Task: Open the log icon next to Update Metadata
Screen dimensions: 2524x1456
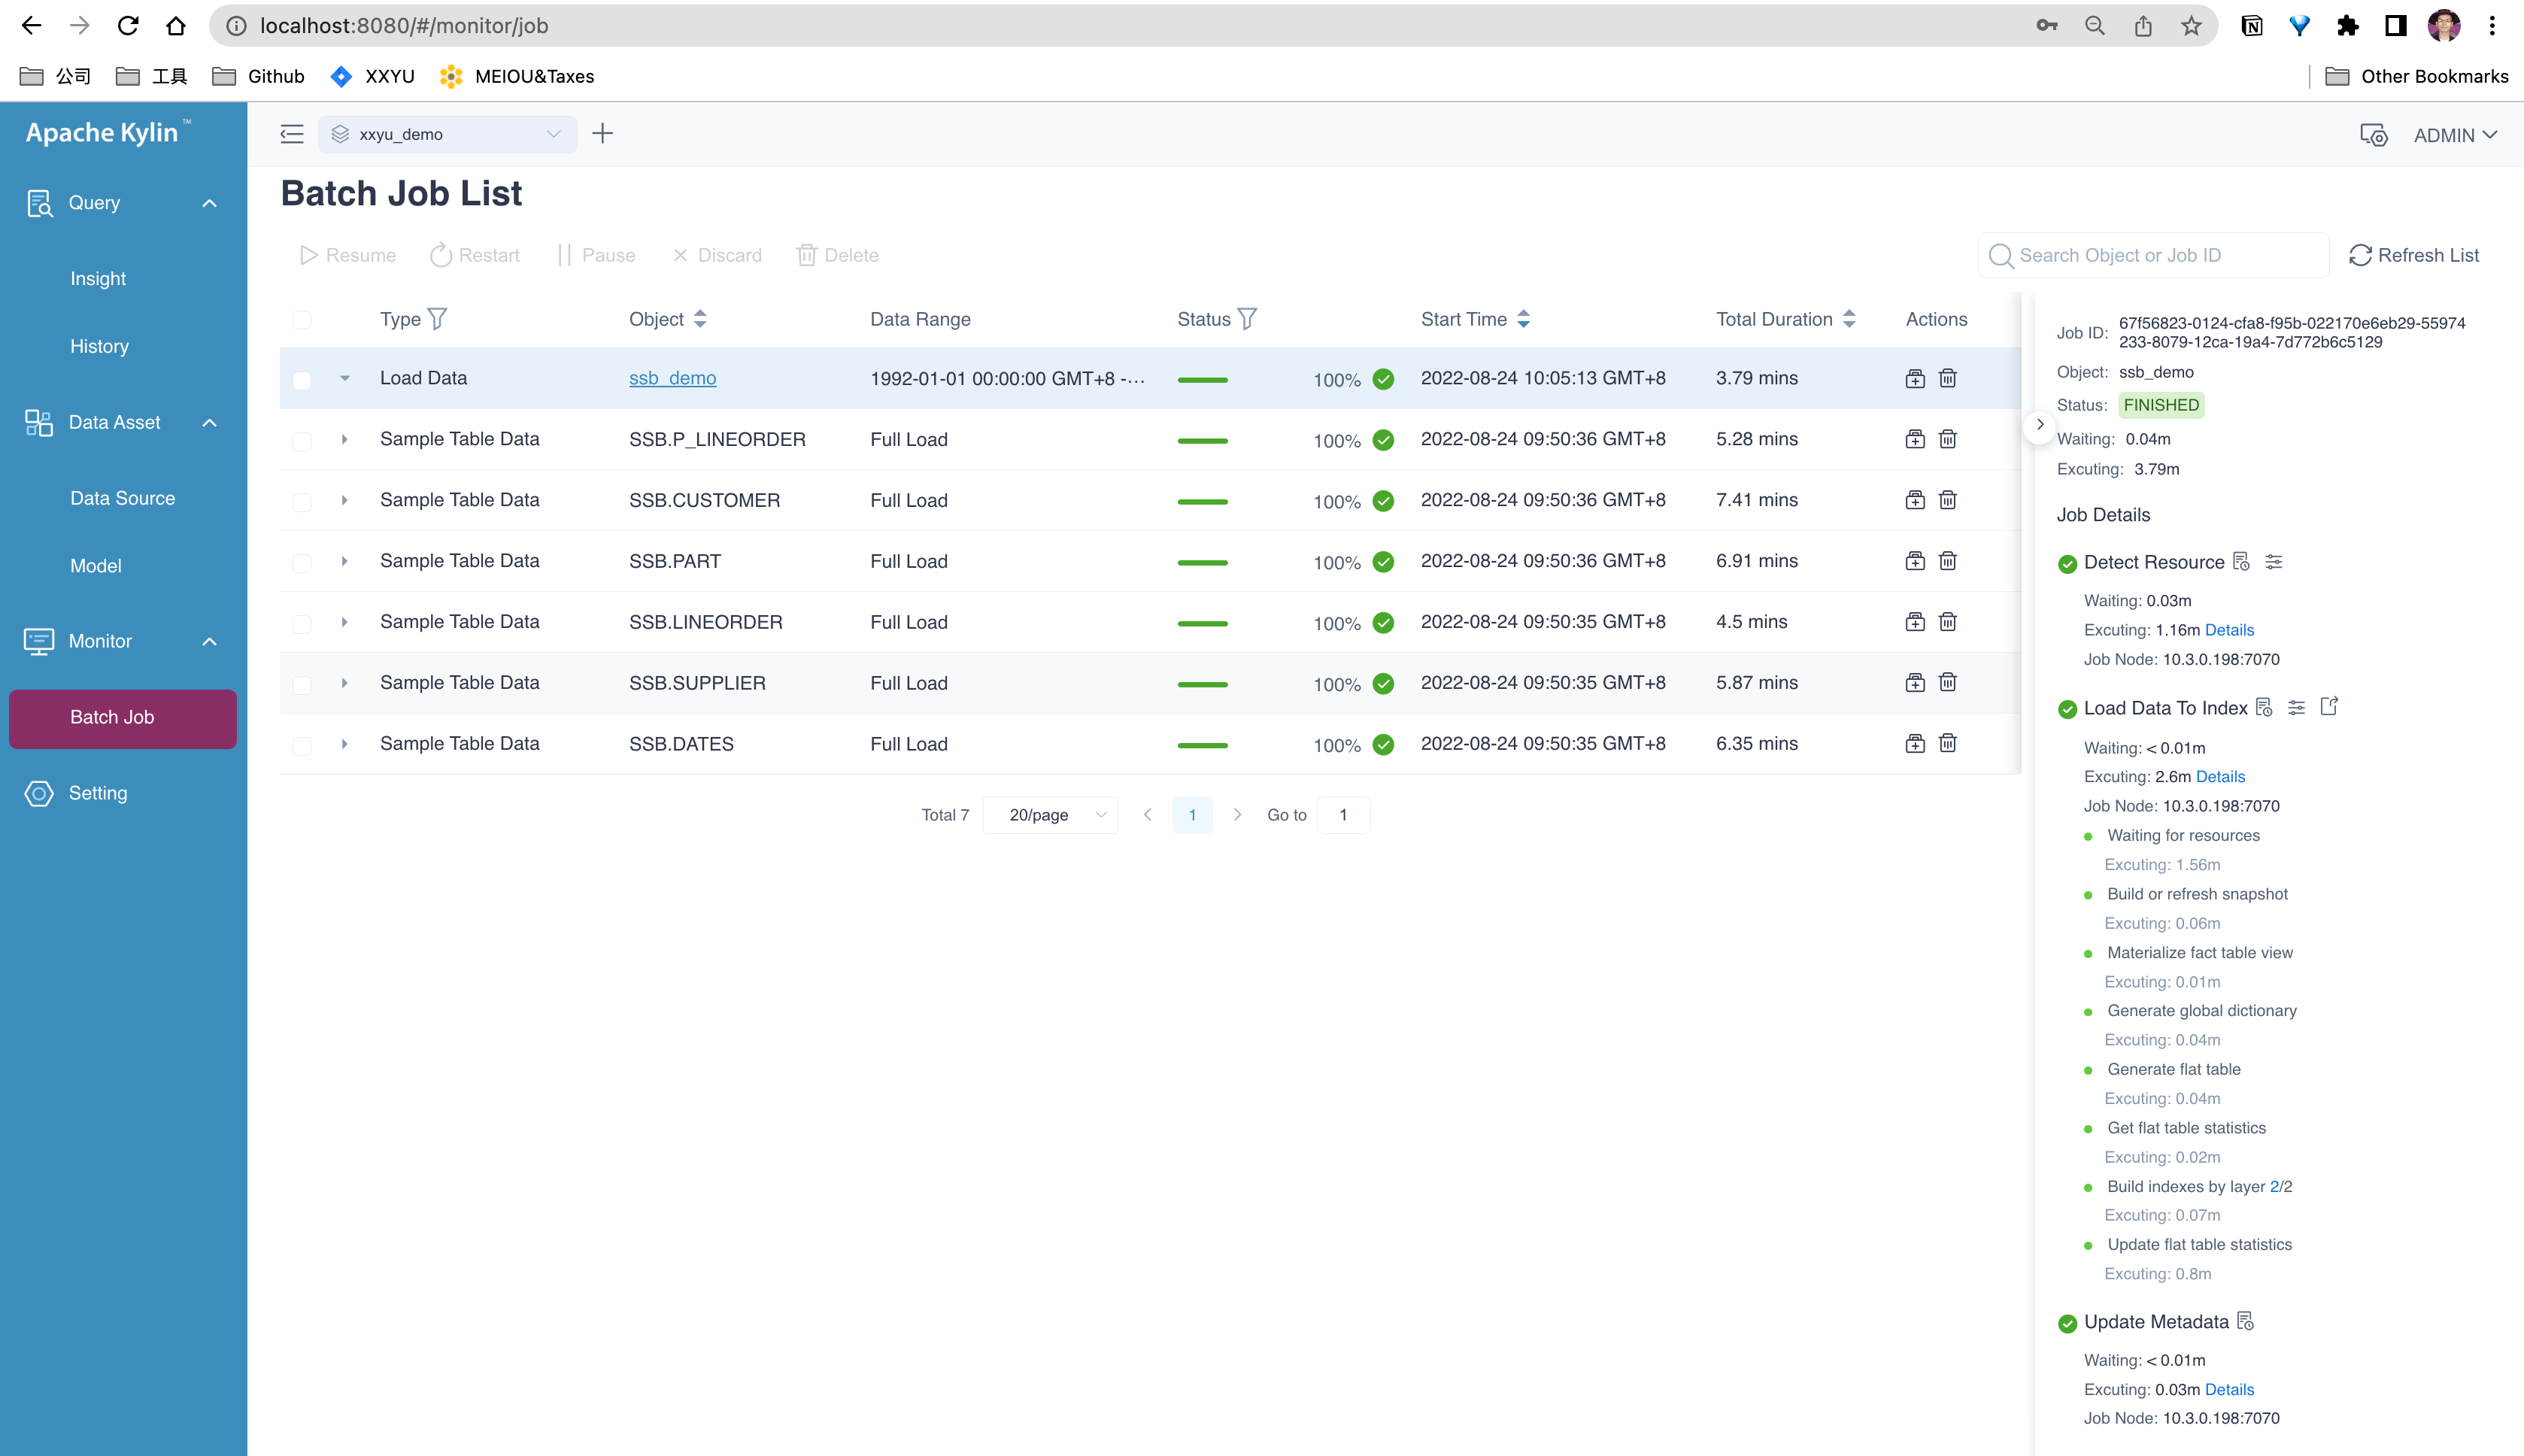Action: click(x=2245, y=1321)
